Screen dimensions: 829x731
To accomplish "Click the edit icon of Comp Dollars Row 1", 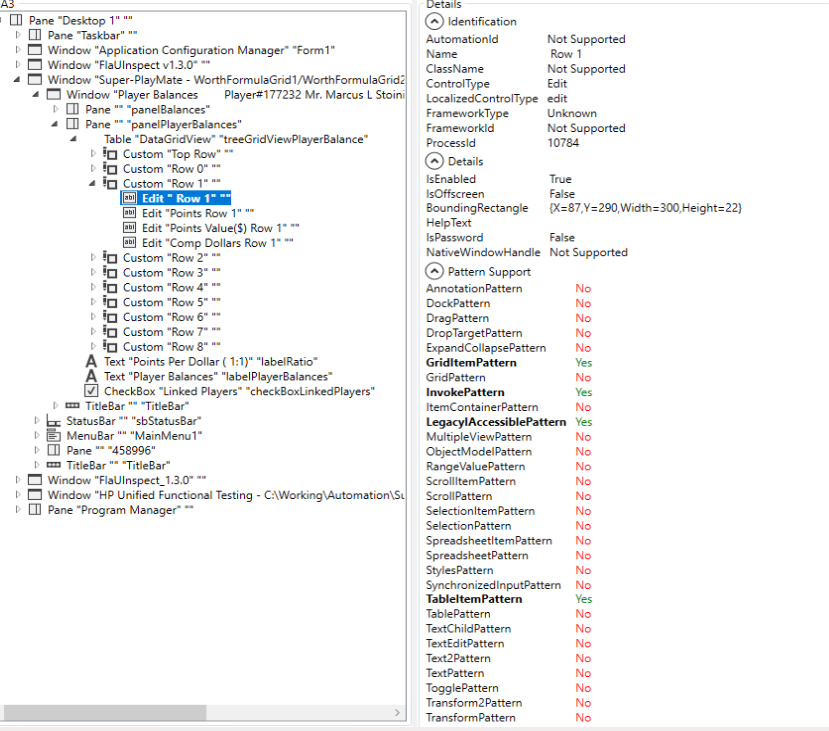I will [130, 242].
